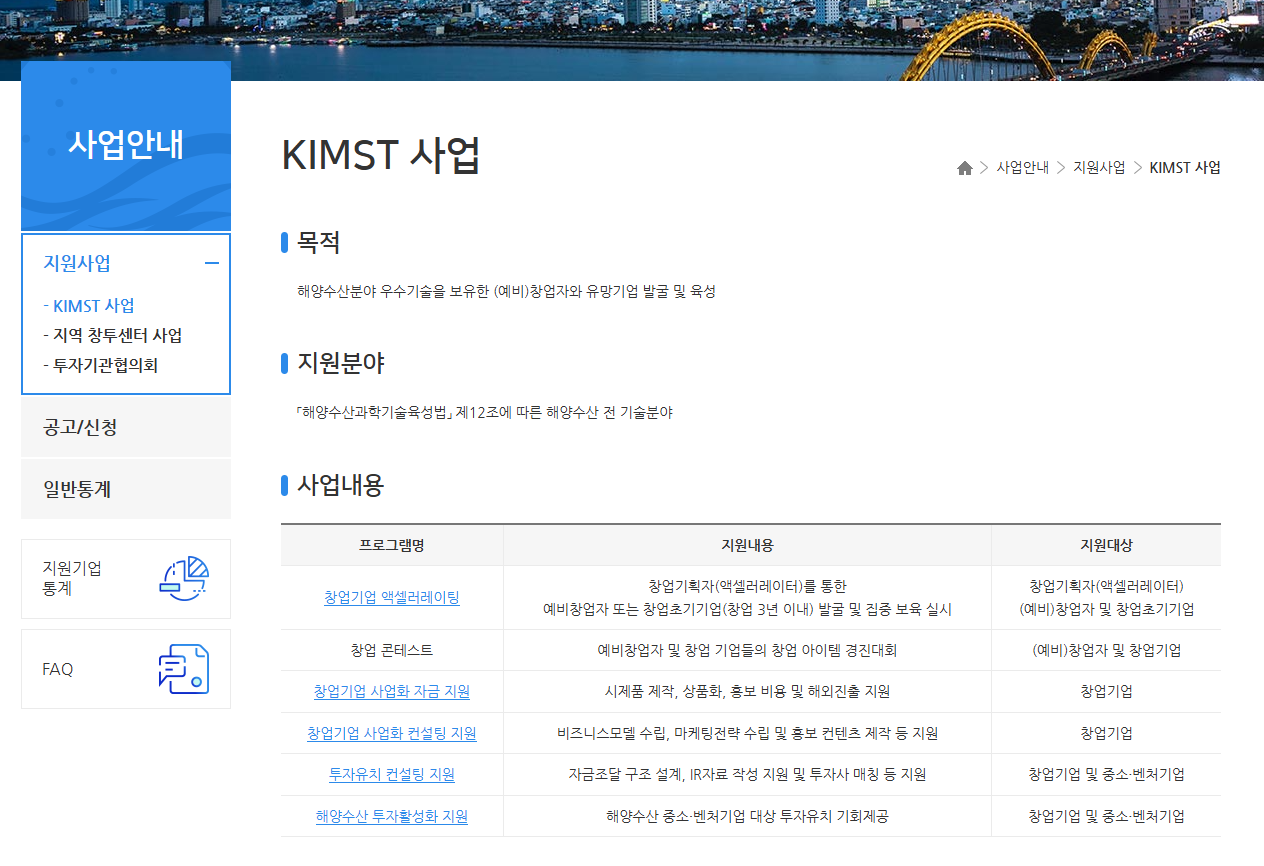This screenshot has height=866, width=1264.
Task: Click the 지원대상 column header
Action: pyautogui.click(x=1106, y=545)
